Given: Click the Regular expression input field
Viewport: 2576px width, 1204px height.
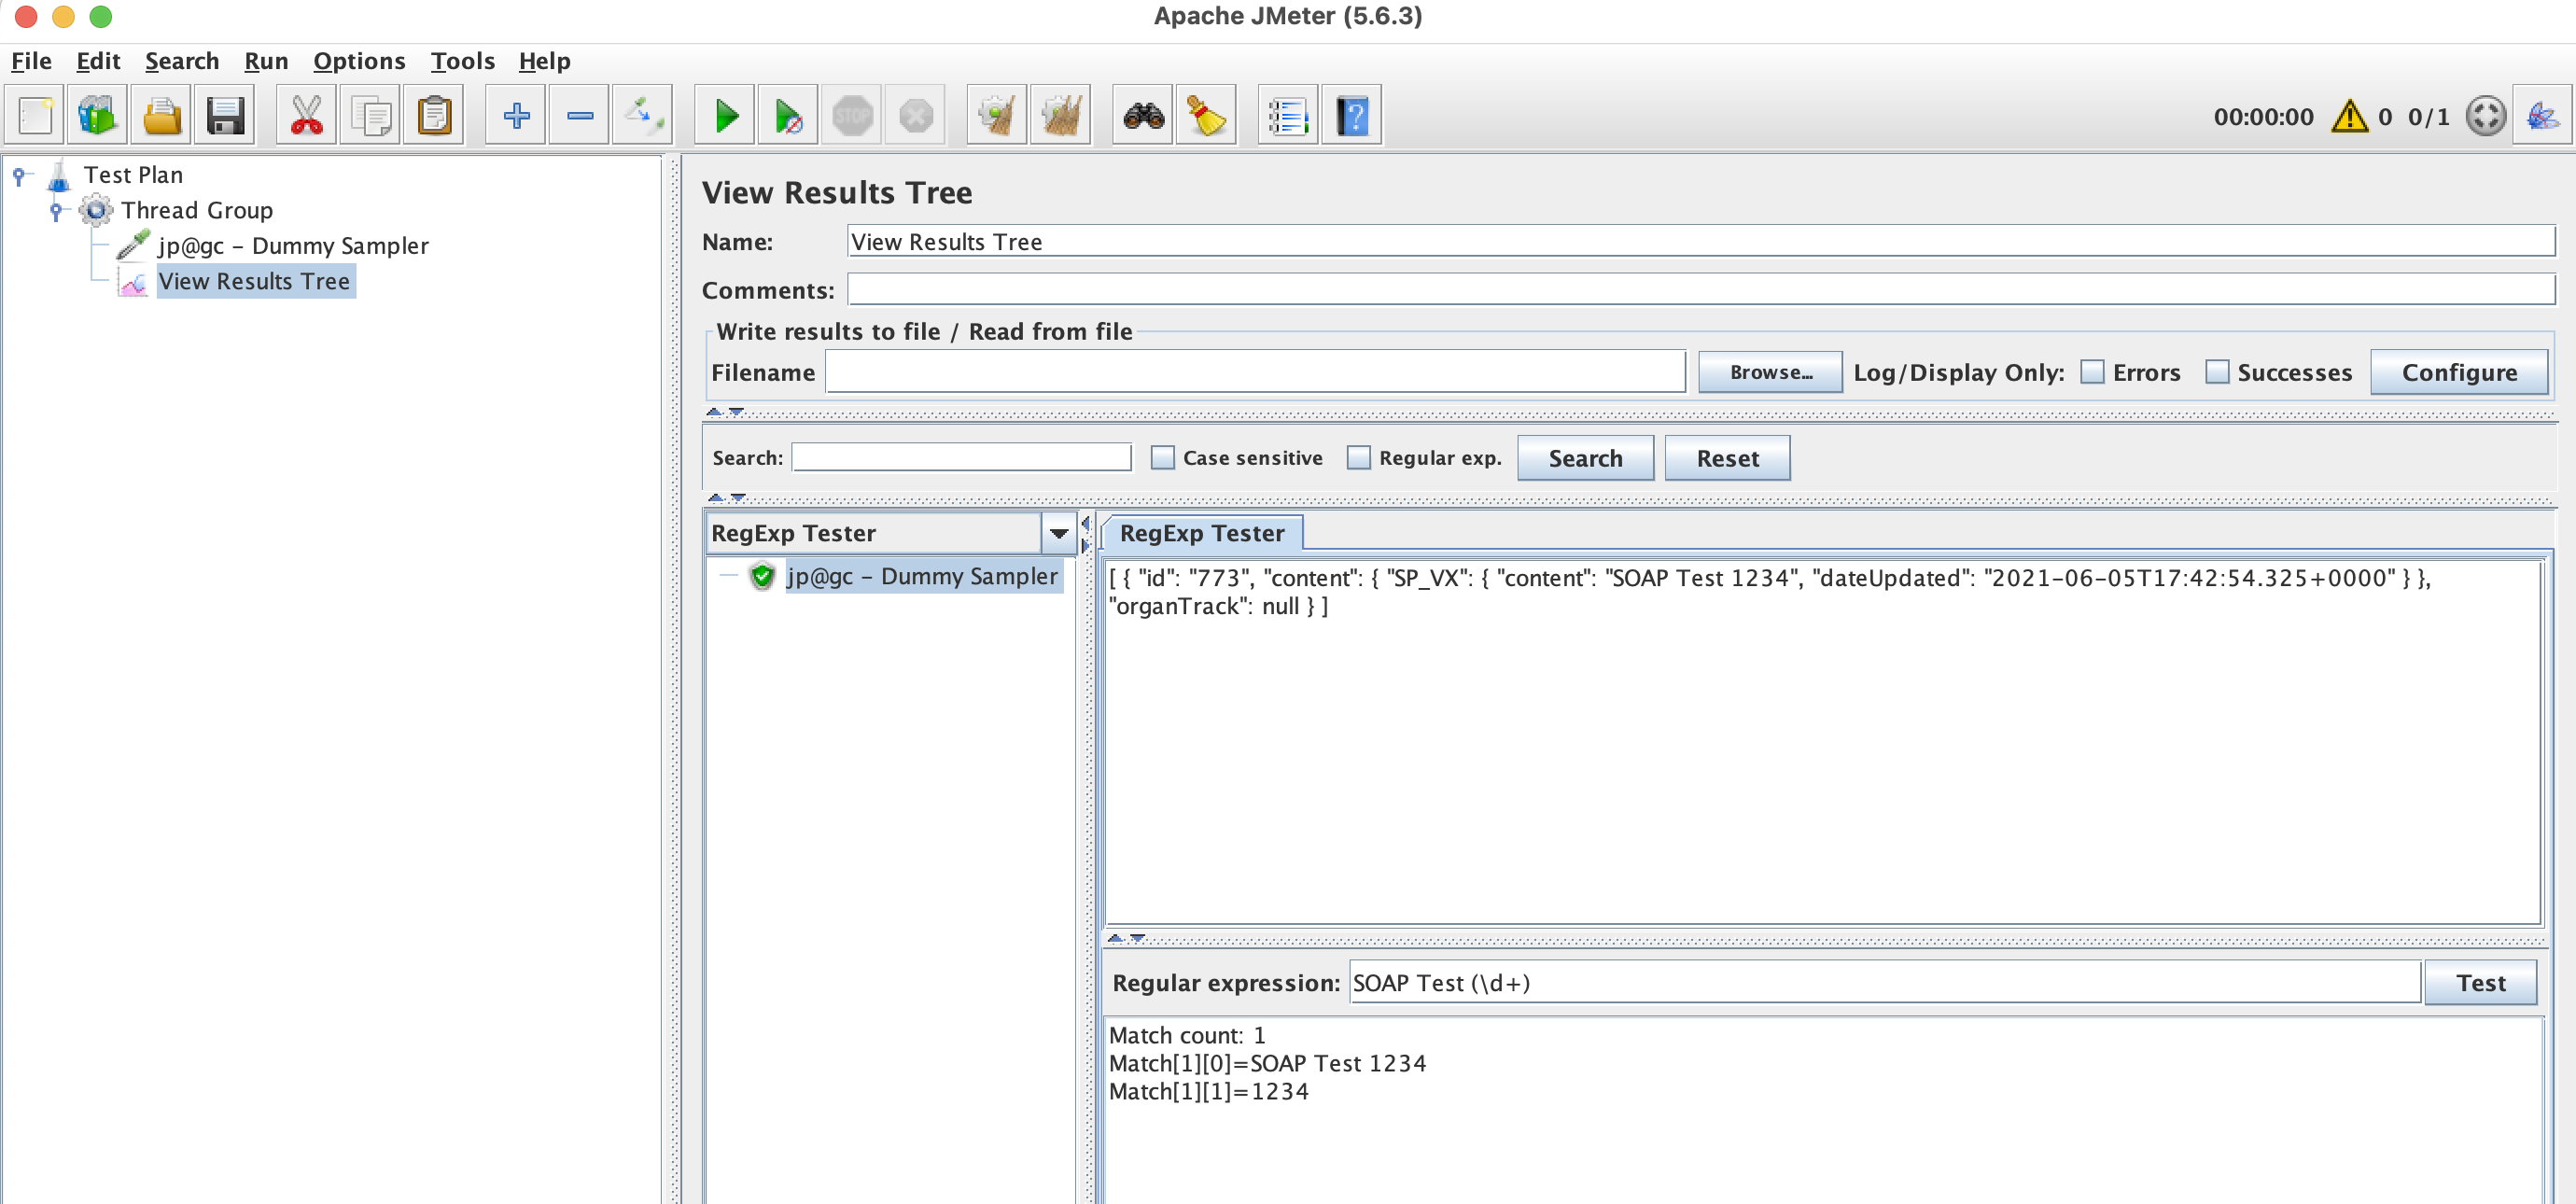Looking at the screenshot, I should pos(1886,982).
